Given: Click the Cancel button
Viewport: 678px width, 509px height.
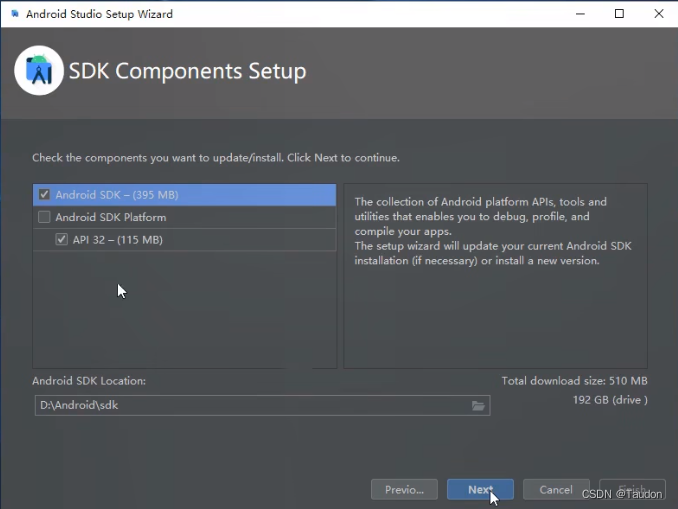Looking at the screenshot, I should (x=556, y=490).
